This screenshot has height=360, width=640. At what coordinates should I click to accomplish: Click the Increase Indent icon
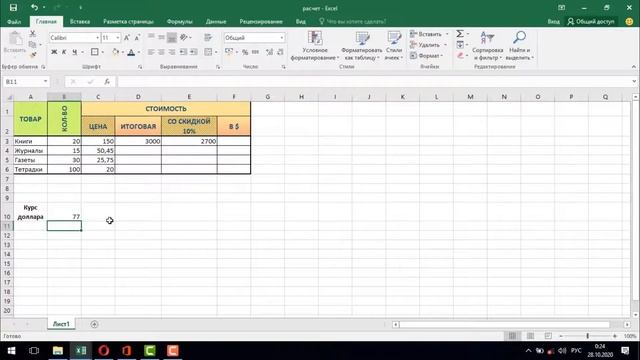pos(194,52)
